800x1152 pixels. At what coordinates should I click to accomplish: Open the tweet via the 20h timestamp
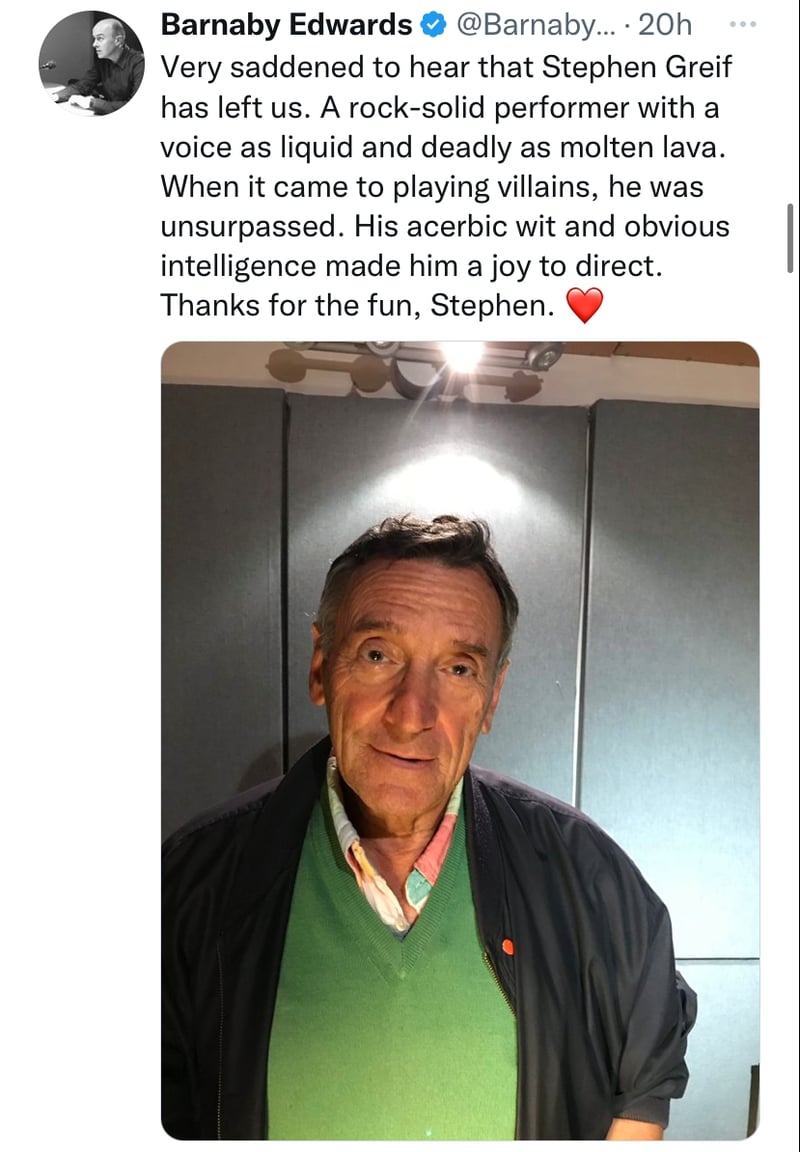point(665,25)
